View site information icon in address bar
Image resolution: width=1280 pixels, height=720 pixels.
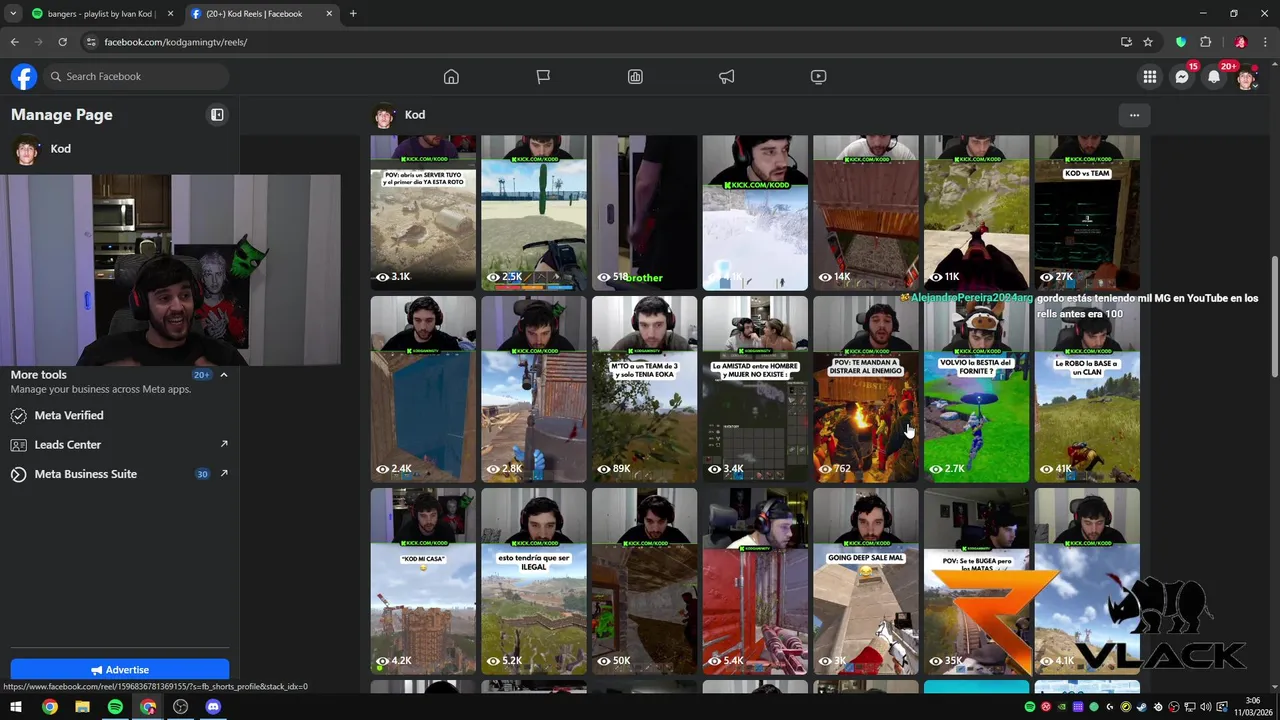(91, 42)
